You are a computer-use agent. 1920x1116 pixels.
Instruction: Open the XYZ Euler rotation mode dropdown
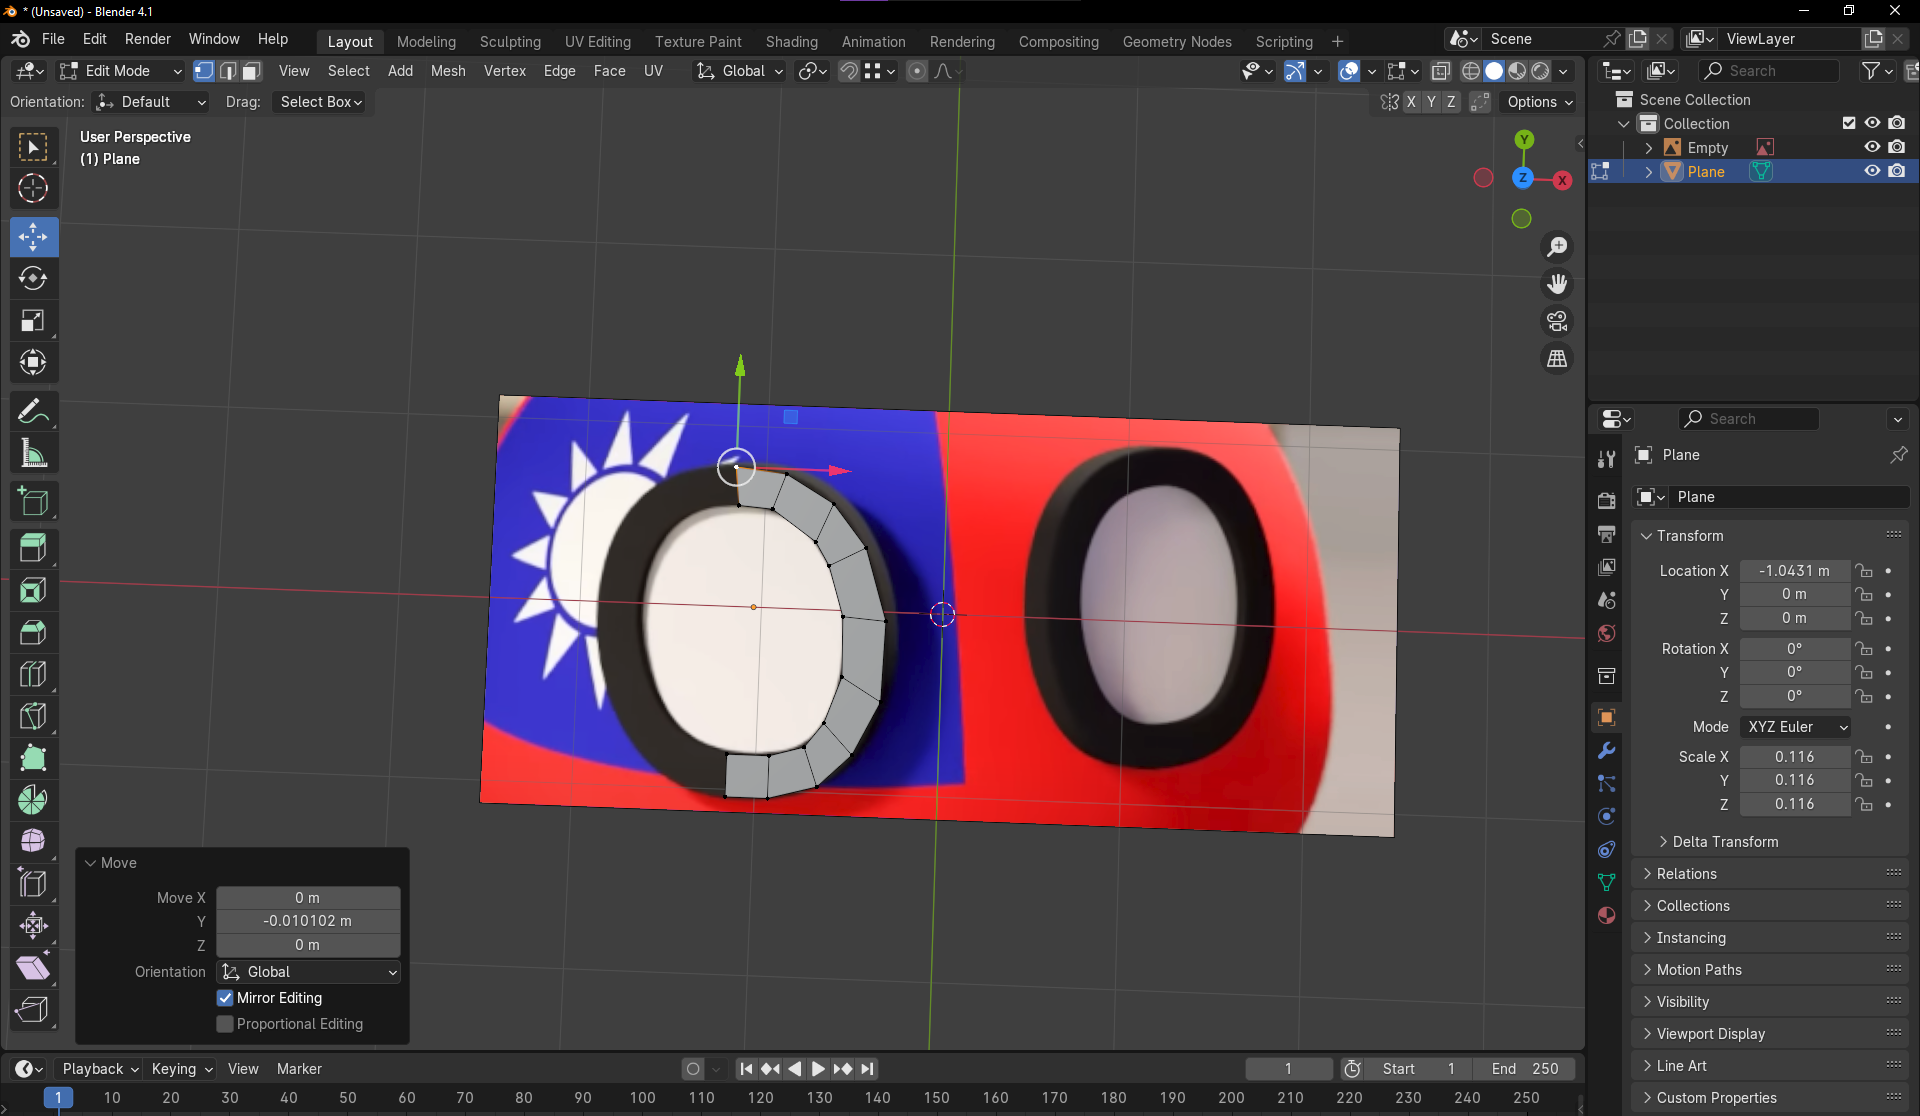pyautogui.click(x=1796, y=727)
